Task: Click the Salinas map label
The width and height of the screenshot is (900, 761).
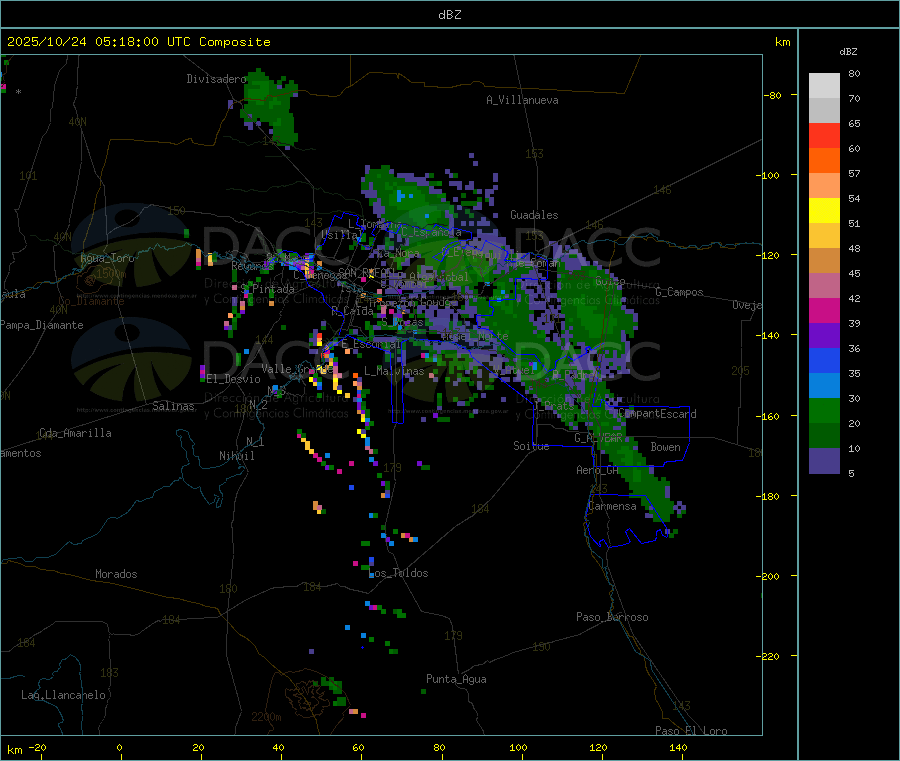Action: pyautogui.click(x=173, y=406)
